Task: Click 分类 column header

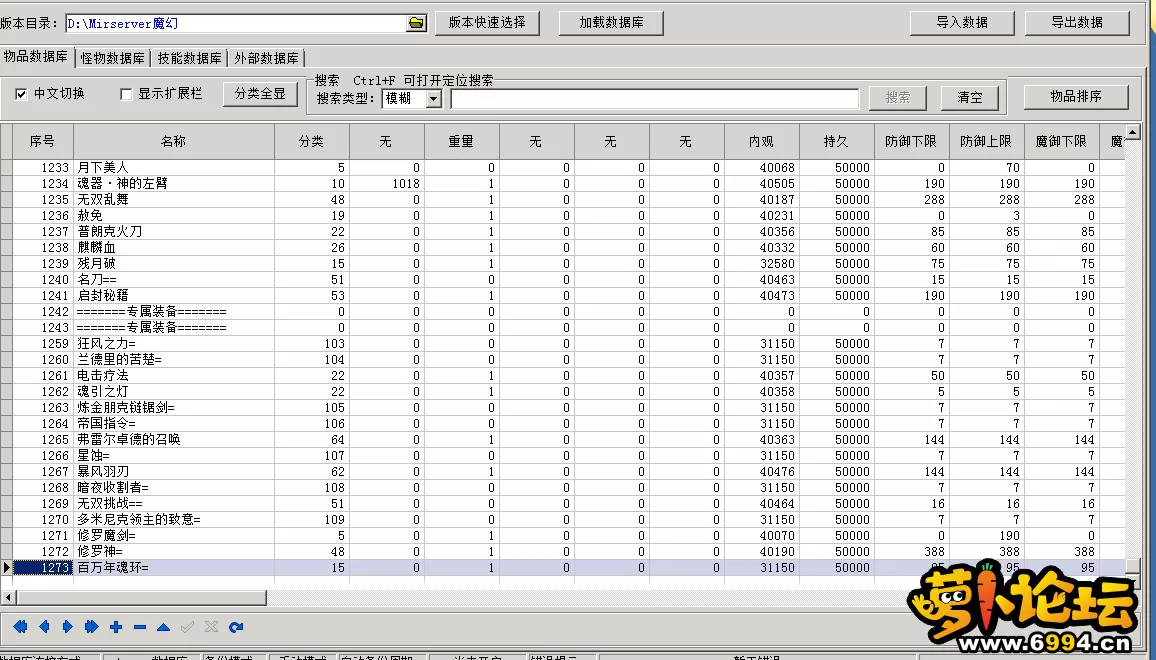Action: click(x=312, y=142)
